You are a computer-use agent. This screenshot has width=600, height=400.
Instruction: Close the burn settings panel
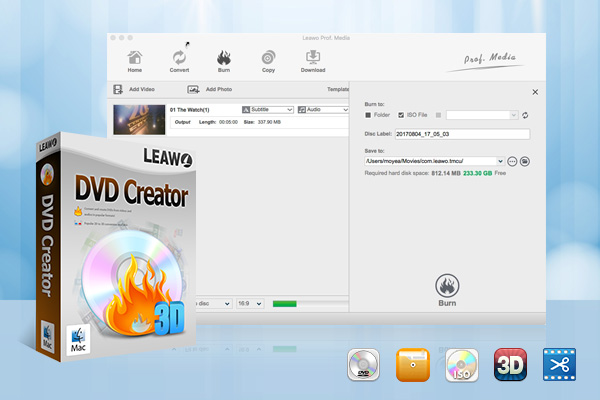coord(535,92)
